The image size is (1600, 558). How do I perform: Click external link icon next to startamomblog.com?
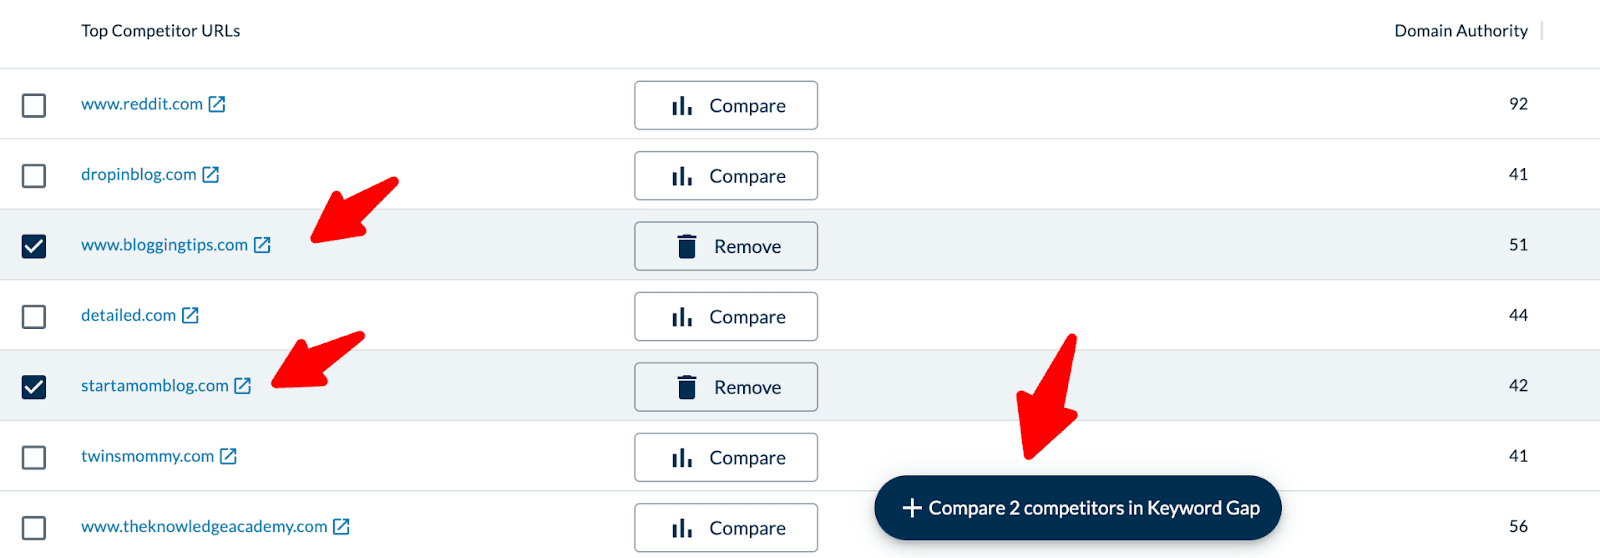point(243,386)
